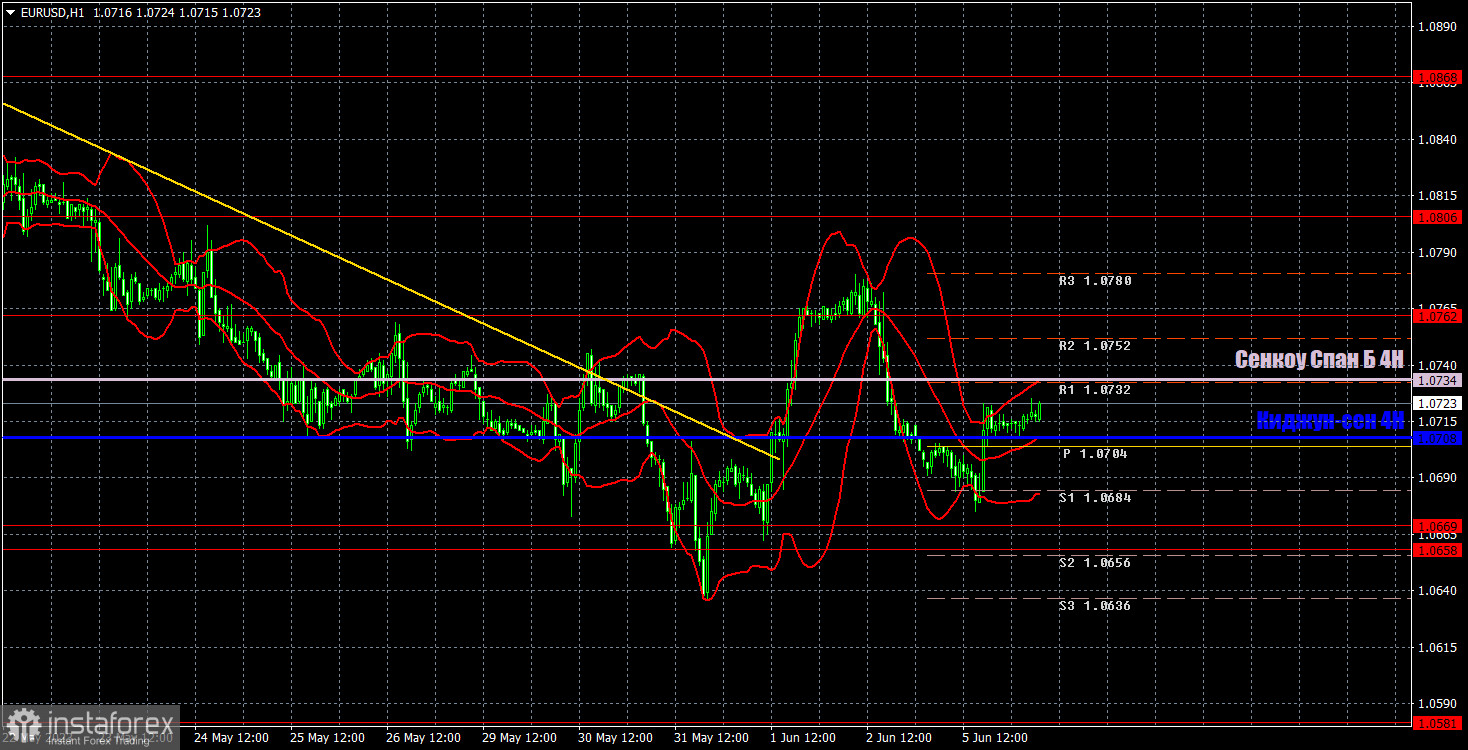The width and height of the screenshot is (1468, 750).
Task: Select the Киджун-сен 4Н label
Action: (x=1330, y=421)
